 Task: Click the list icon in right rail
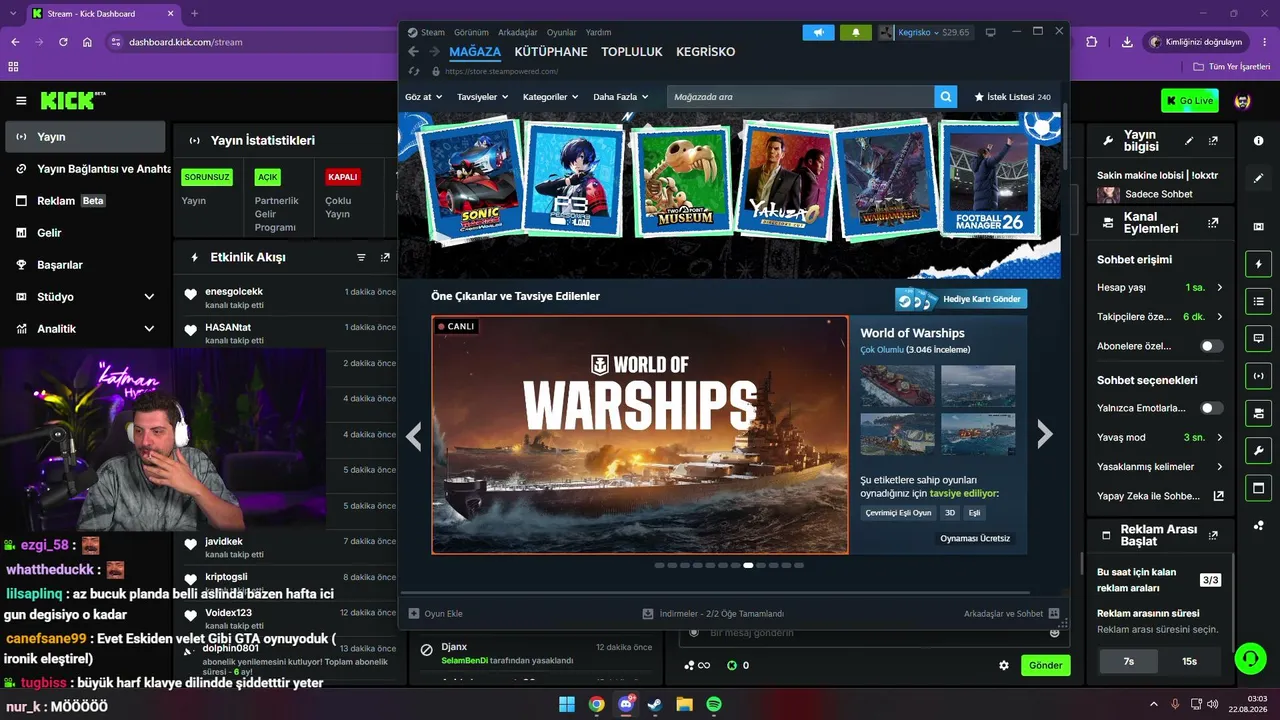tap(1258, 301)
